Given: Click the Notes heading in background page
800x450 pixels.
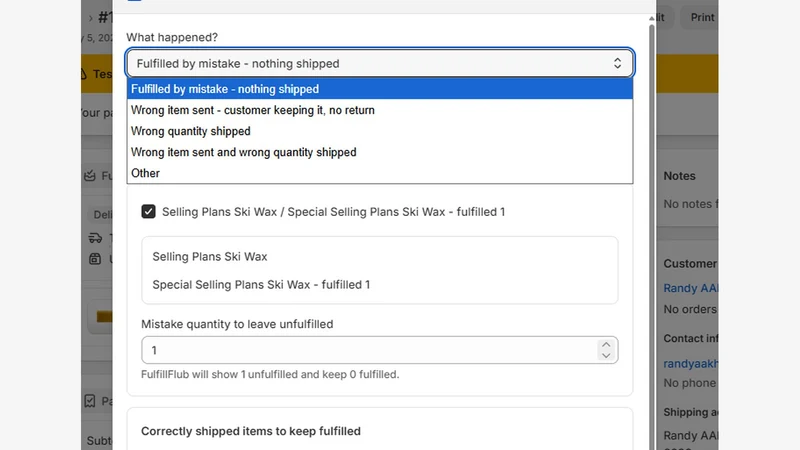Looking at the screenshot, I should tap(679, 176).
